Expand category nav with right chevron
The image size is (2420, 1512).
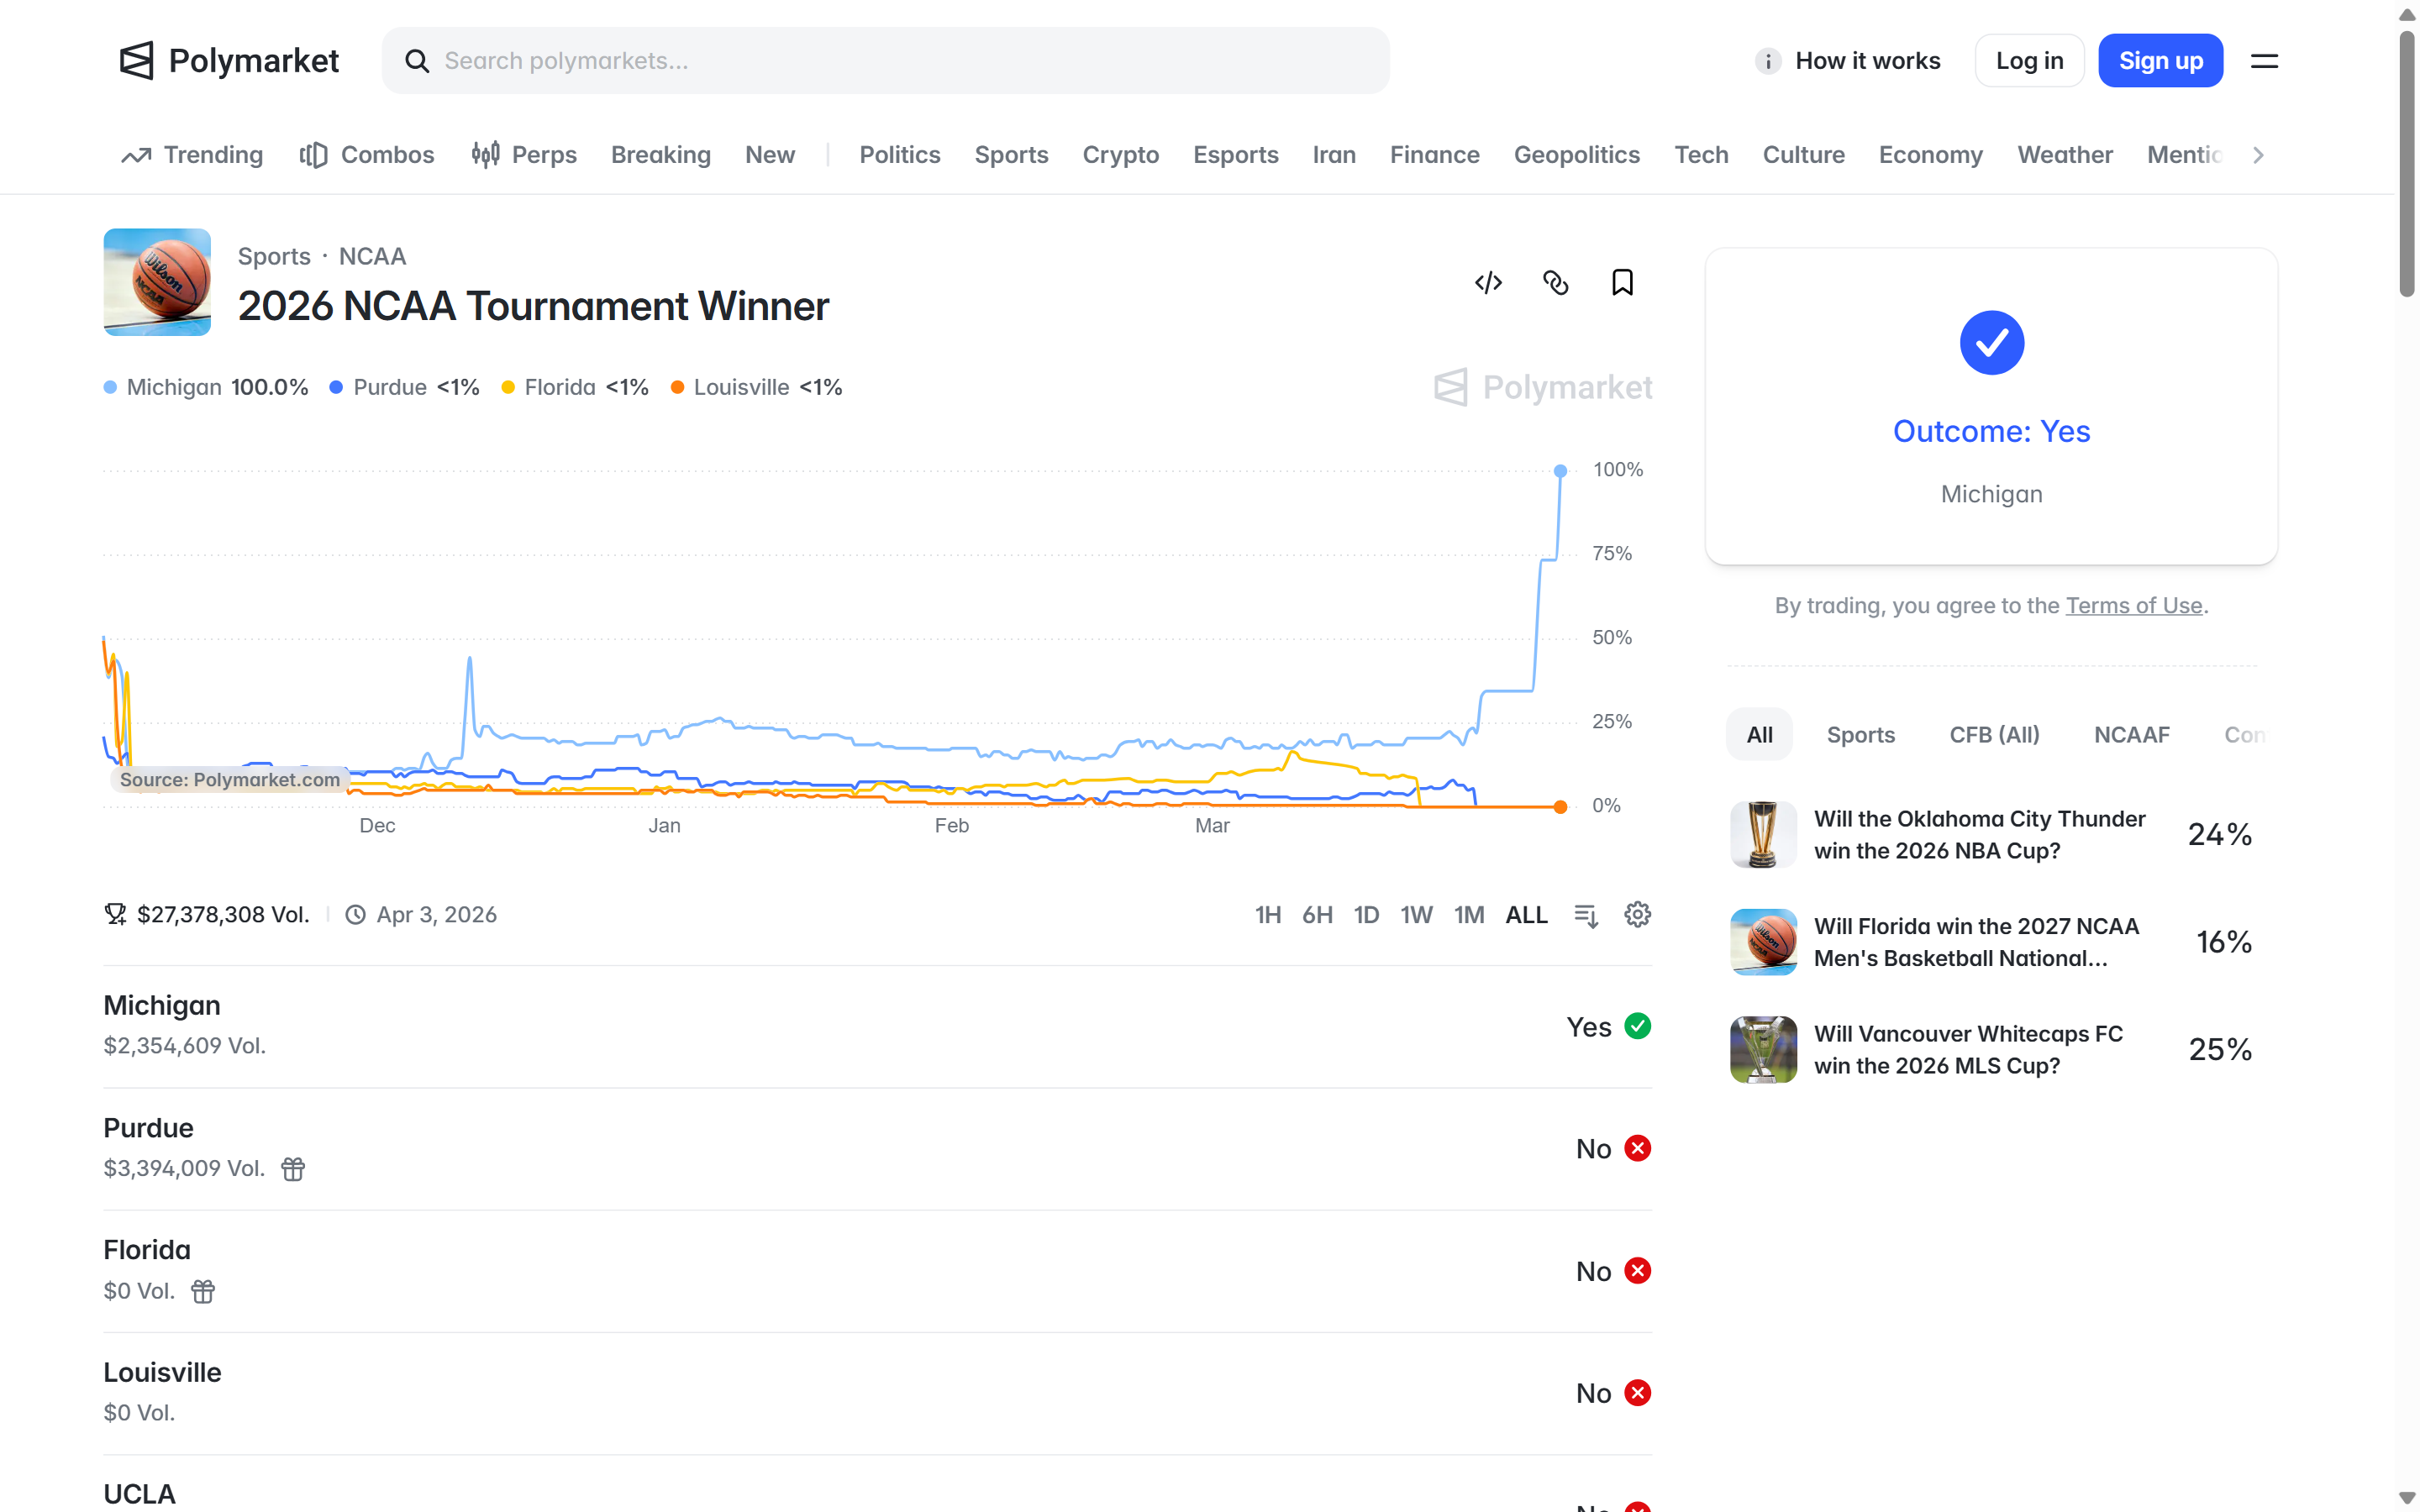[2258, 155]
